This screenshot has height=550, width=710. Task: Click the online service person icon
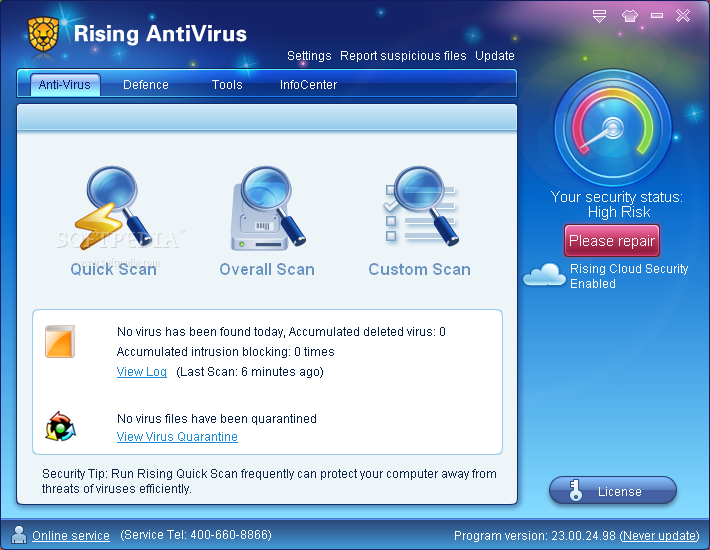pos(19,535)
